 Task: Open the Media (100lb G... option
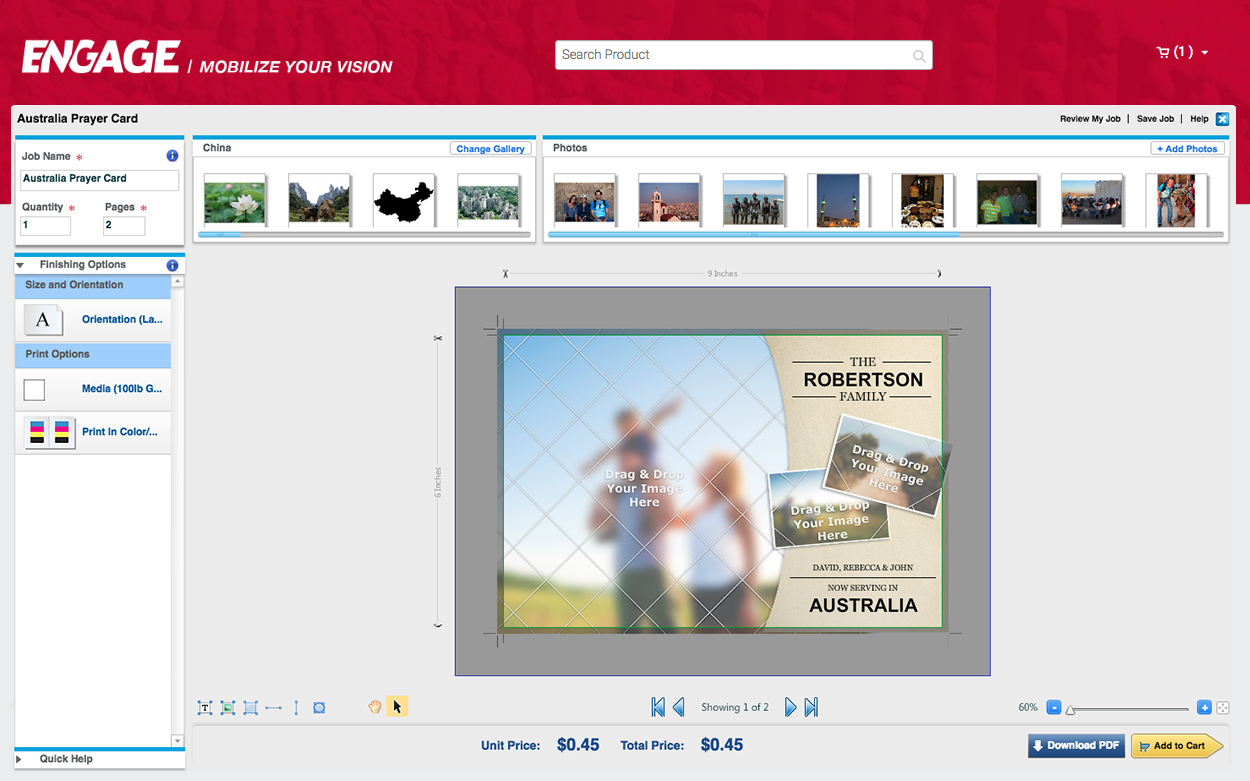pos(122,389)
